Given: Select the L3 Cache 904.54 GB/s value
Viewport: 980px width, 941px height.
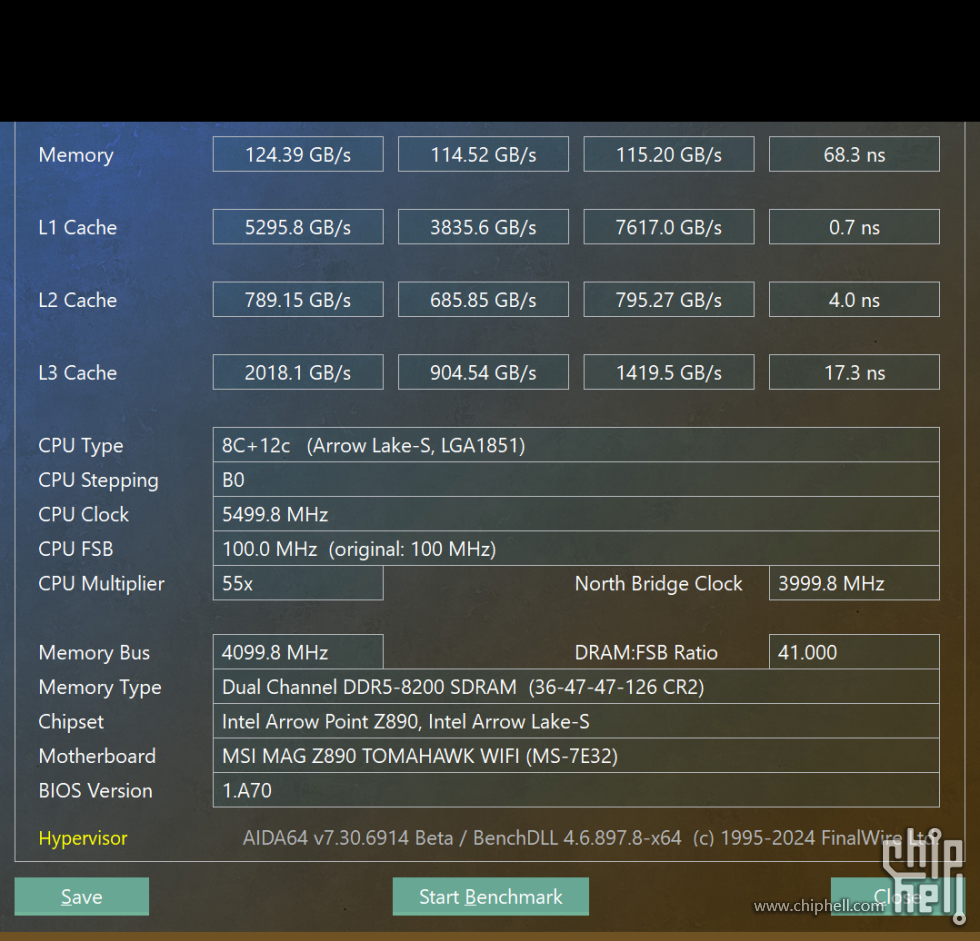Looking at the screenshot, I should pos(483,372).
